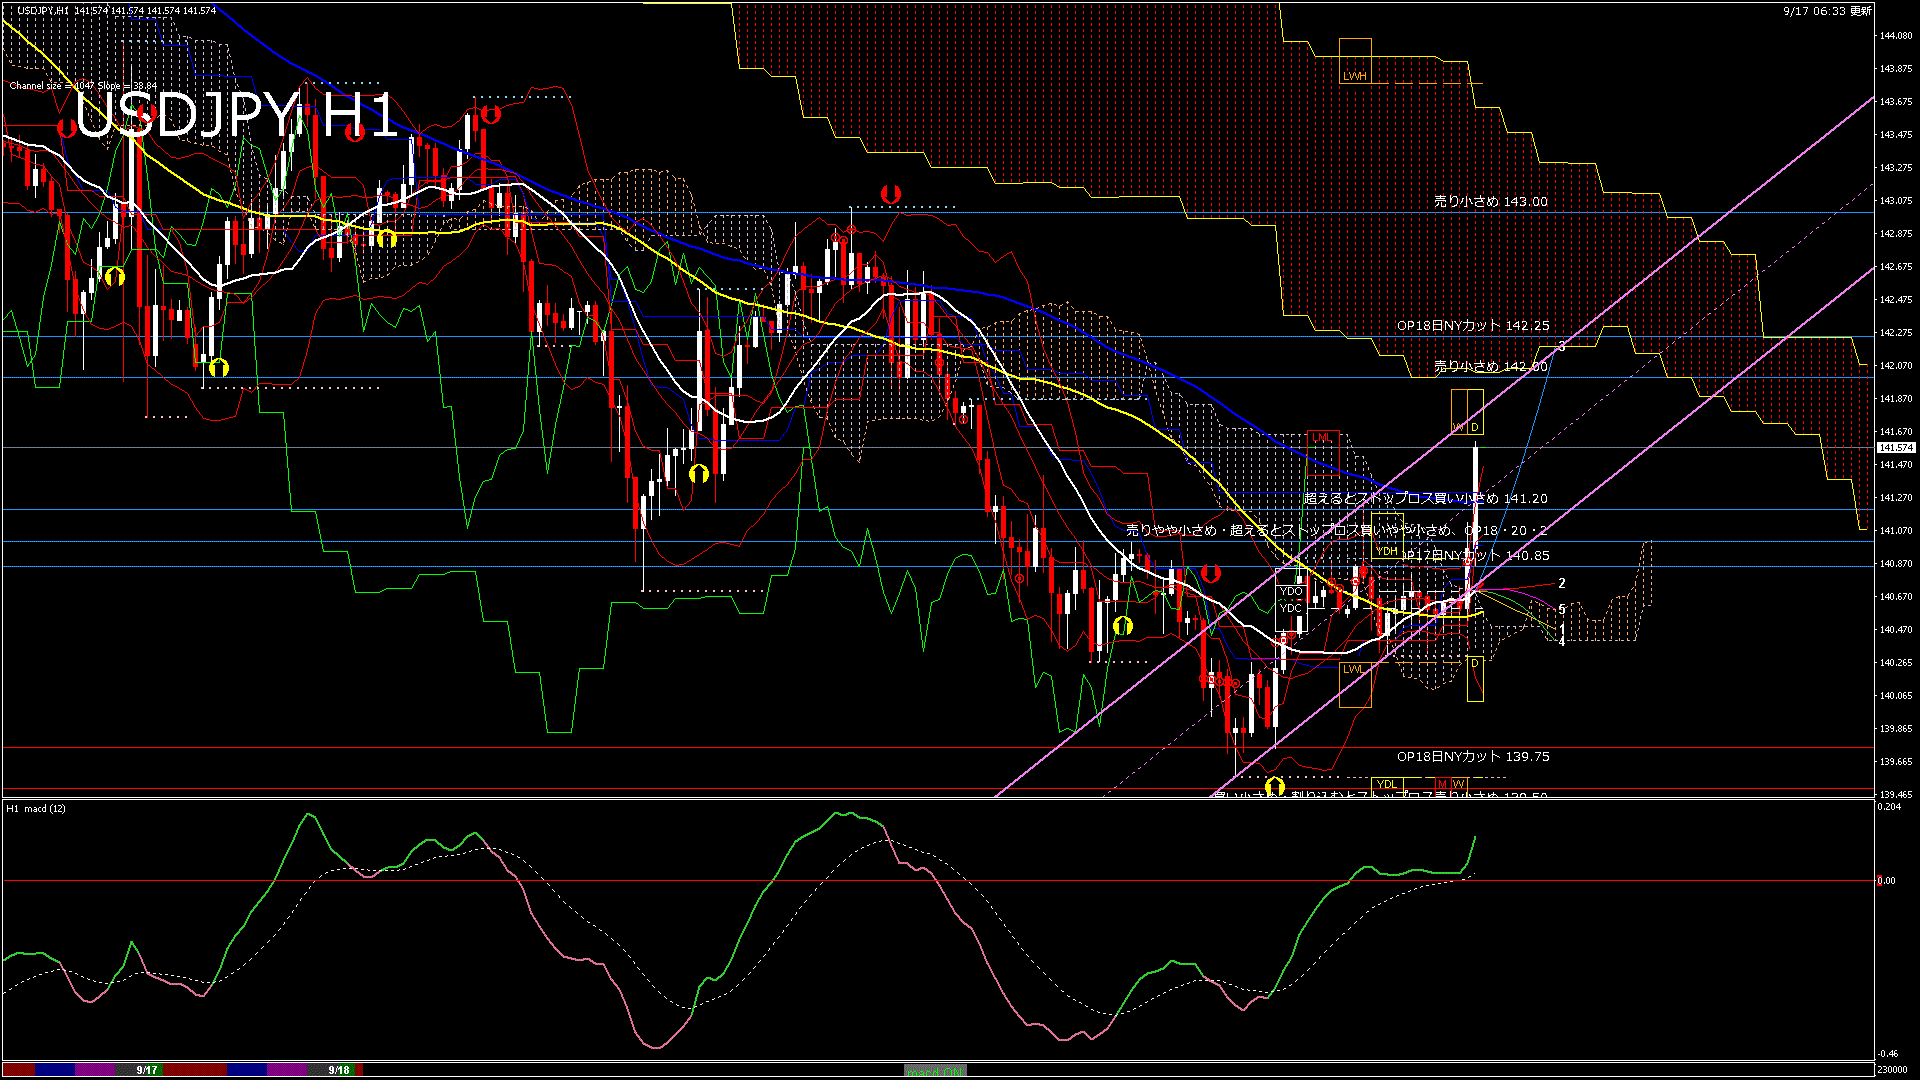Image resolution: width=1920 pixels, height=1080 pixels.
Task: Click the 139.465 price scale value
Action: click(1896, 795)
